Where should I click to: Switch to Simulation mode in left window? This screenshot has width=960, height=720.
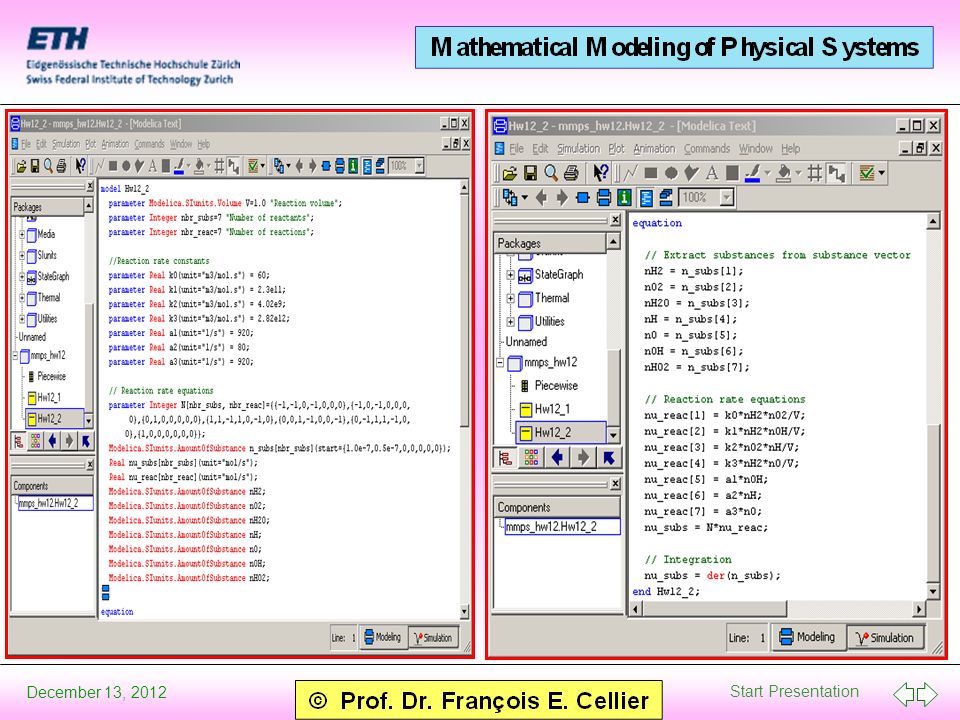tap(432, 638)
